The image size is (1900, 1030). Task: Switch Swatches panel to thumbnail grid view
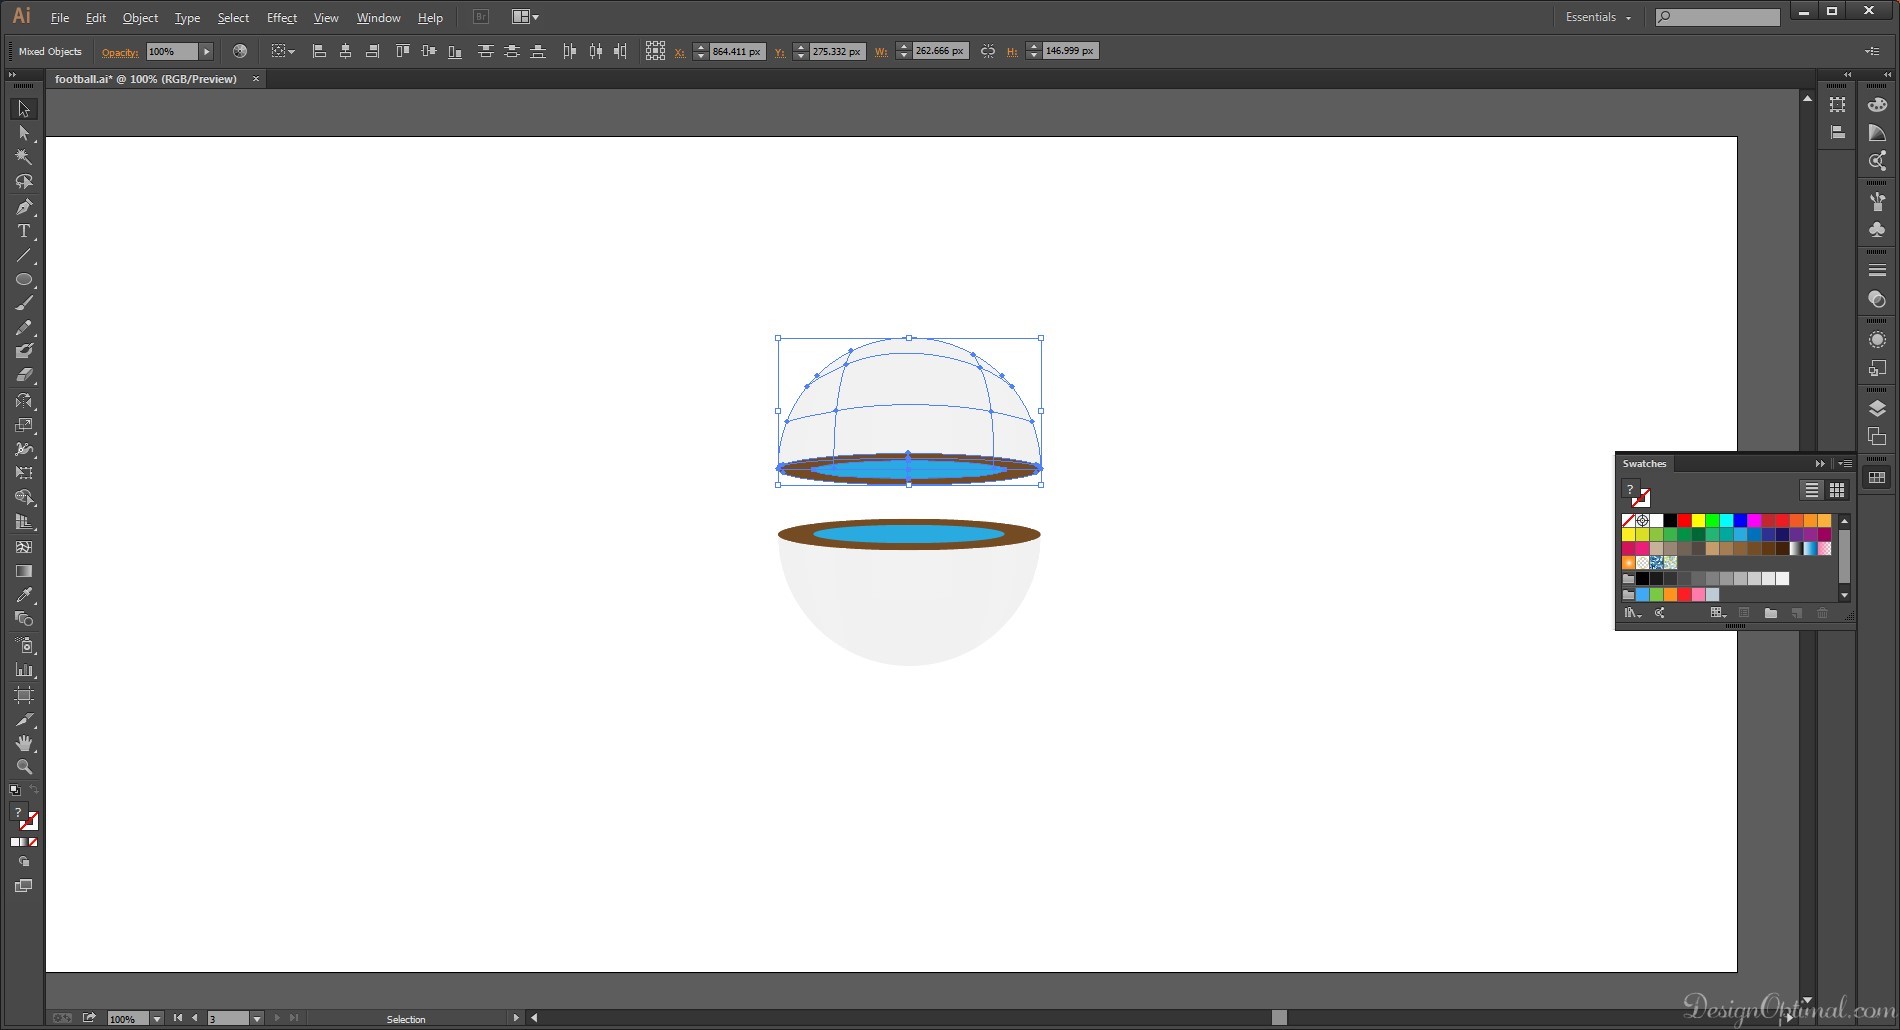click(1837, 490)
